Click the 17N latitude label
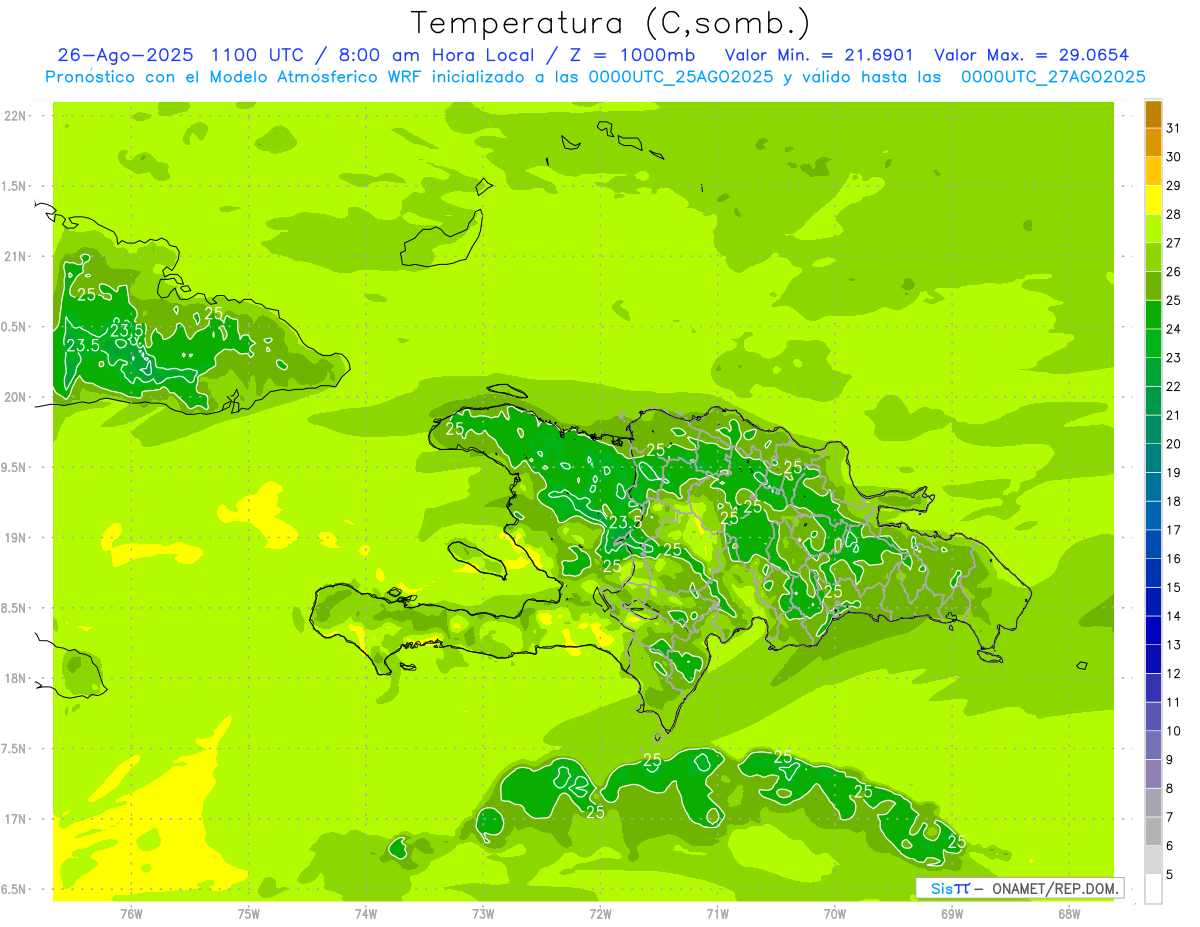 16,819
